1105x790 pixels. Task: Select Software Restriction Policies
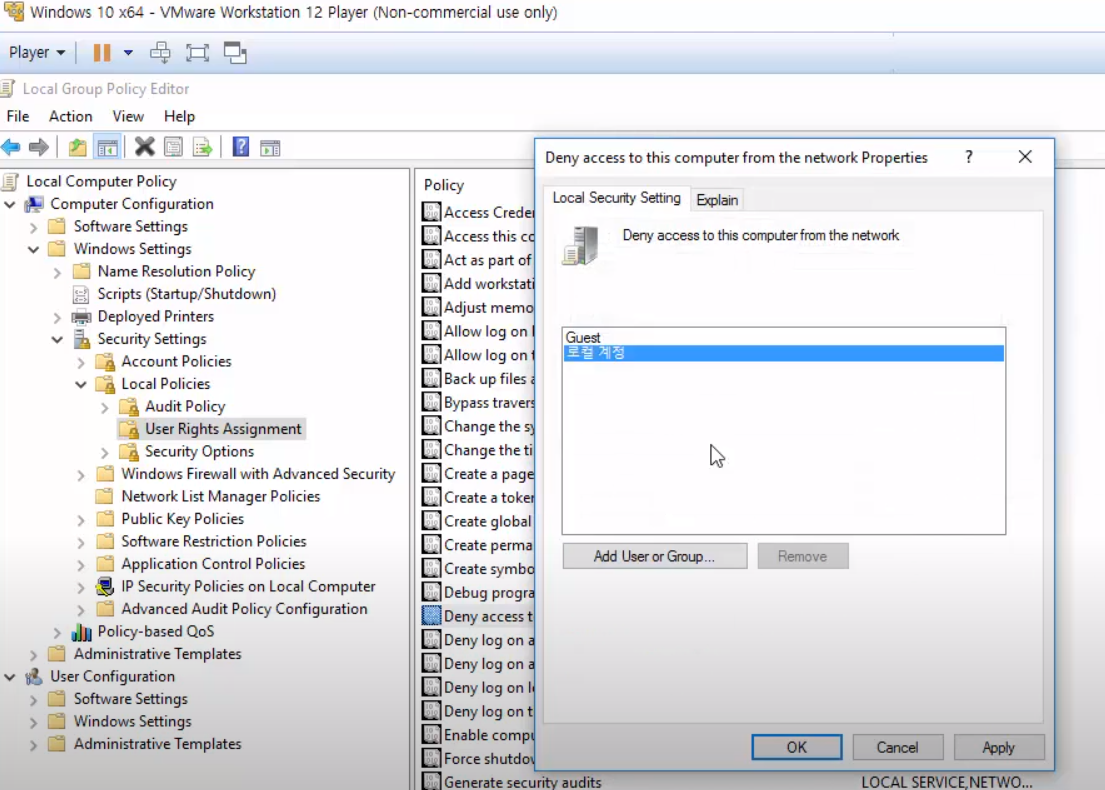pyautogui.click(x=214, y=541)
